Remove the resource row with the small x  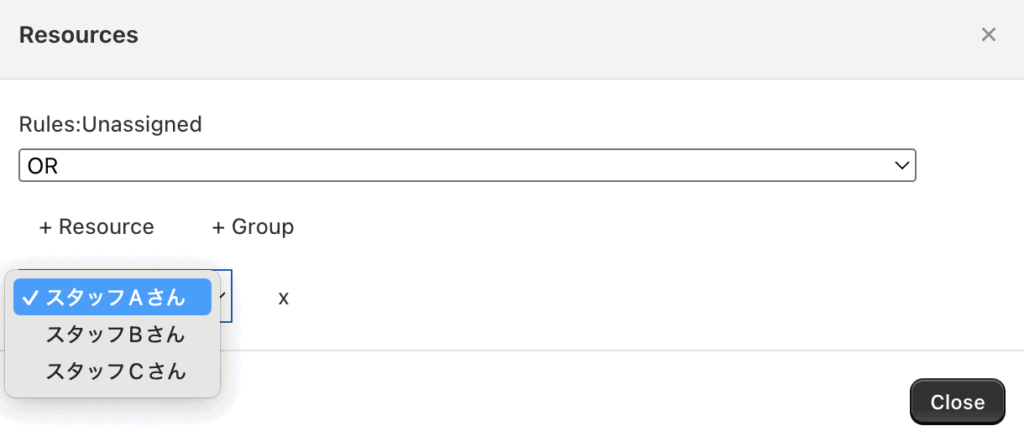pos(284,297)
